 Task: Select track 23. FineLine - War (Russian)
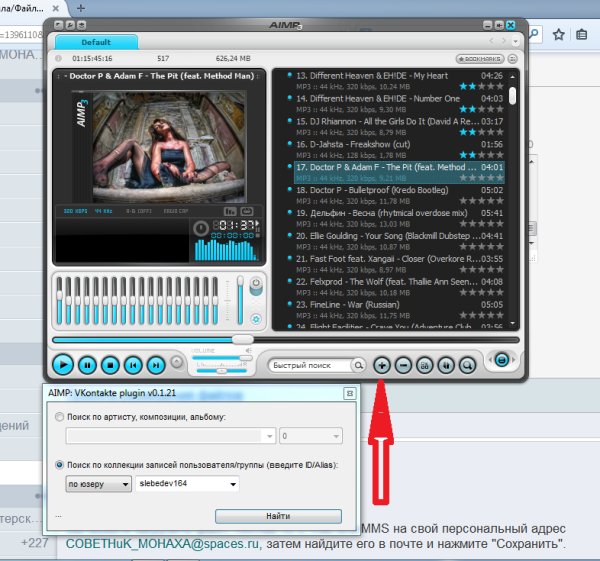click(399, 310)
